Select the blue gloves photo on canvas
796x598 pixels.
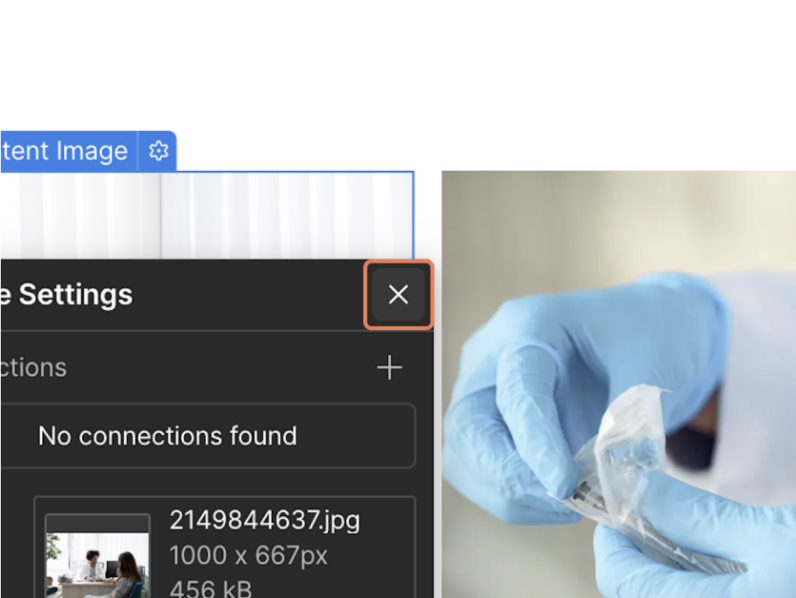[x=619, y=384]
